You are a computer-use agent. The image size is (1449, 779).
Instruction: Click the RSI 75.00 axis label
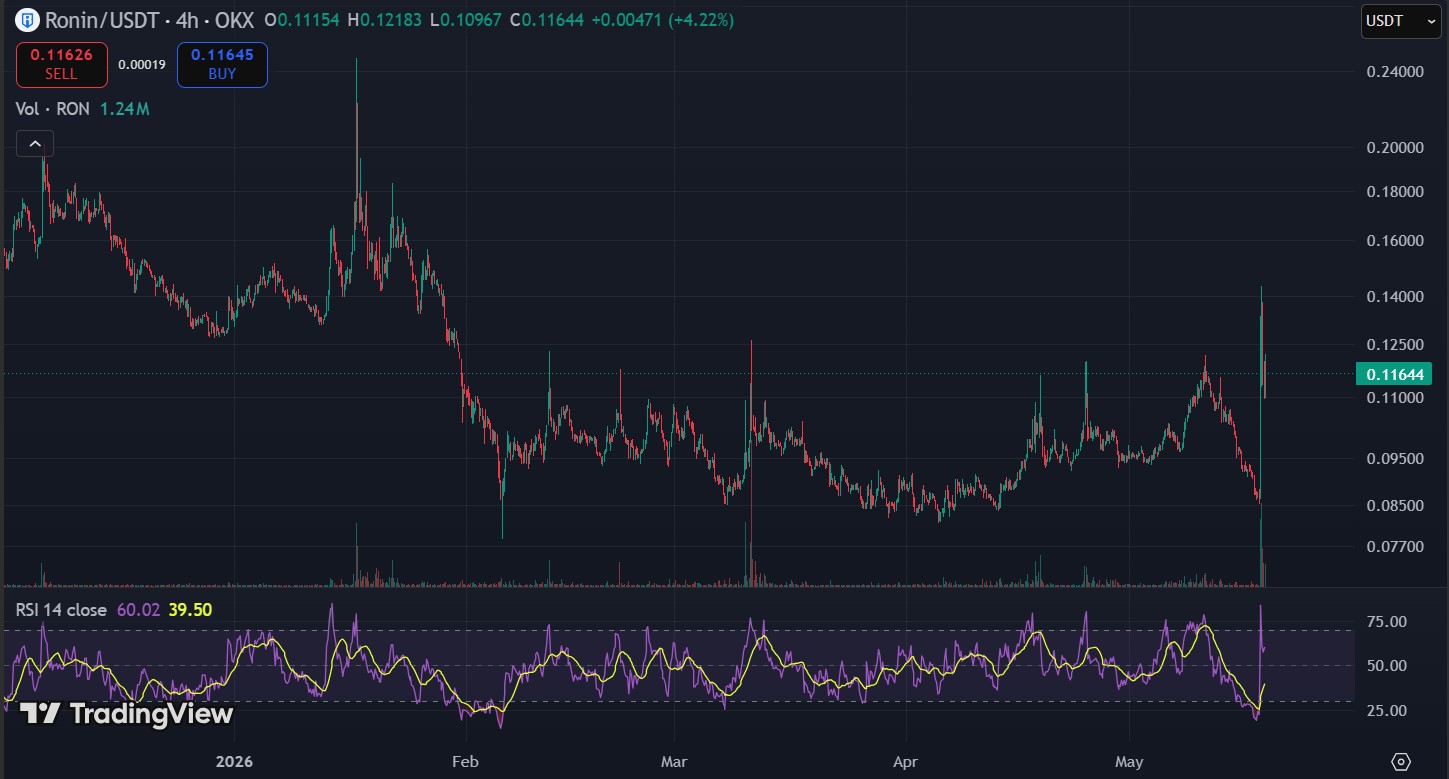coord(1387,621)
